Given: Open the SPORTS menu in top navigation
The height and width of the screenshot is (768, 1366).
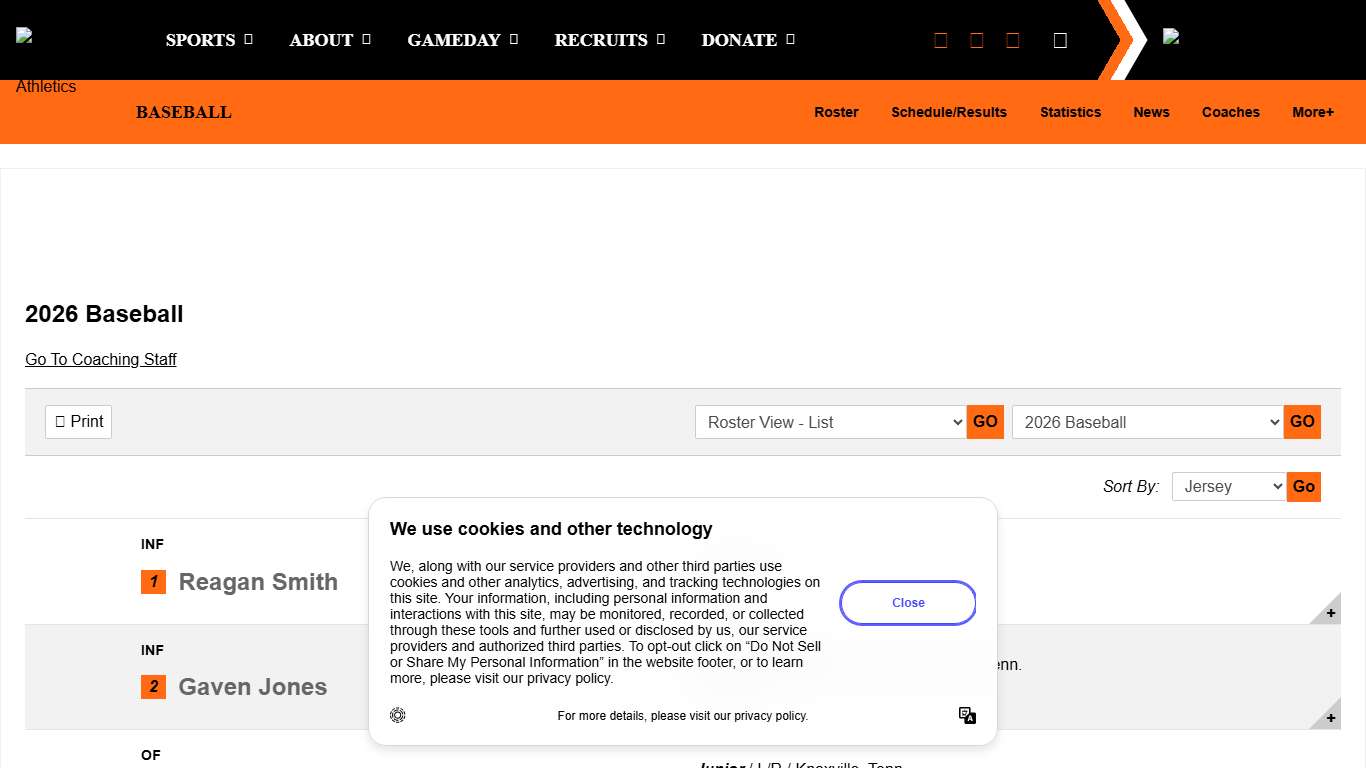Looking at the screenshot, I should (x=209, y=40).
